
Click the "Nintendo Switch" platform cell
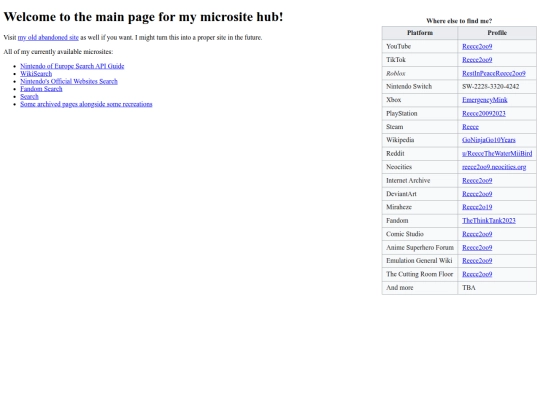(420, 86)
